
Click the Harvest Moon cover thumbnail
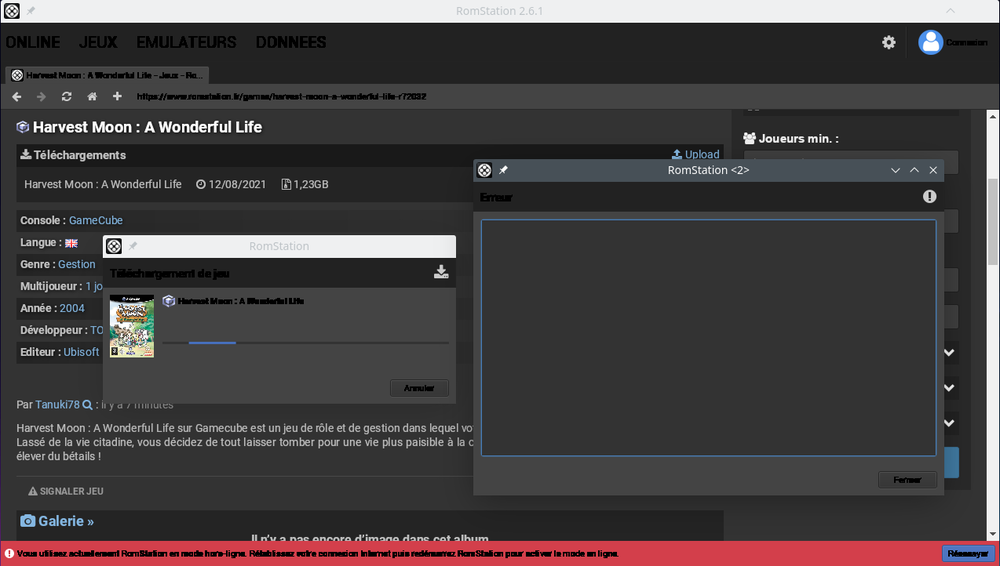coord(132,326)
